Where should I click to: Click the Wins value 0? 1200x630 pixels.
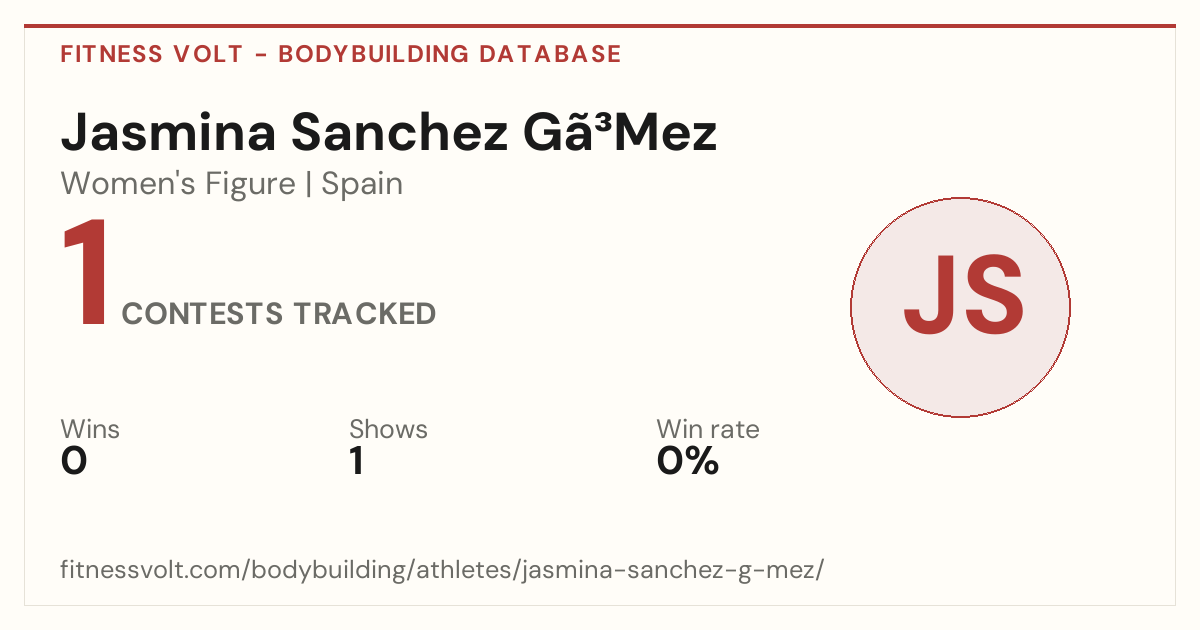74,462
